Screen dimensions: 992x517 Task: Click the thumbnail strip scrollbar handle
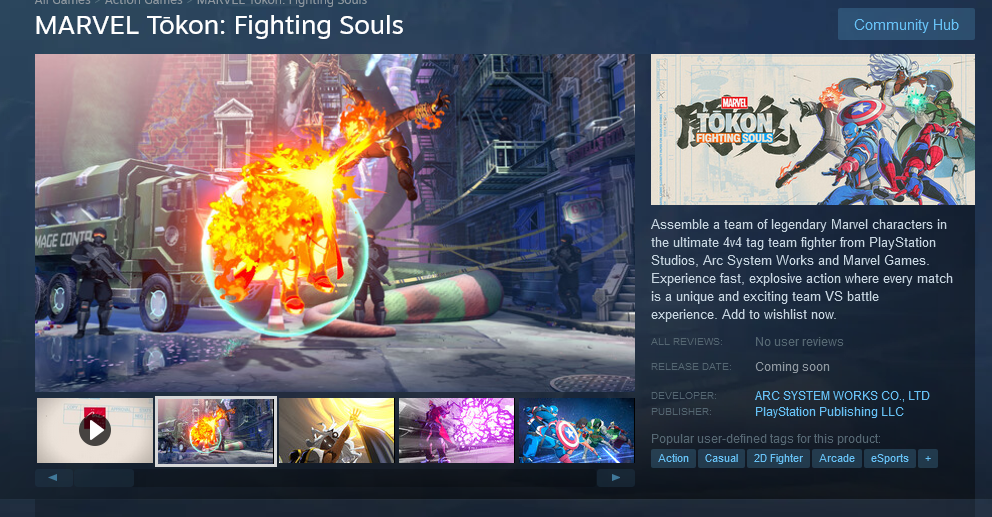point(104,478)
